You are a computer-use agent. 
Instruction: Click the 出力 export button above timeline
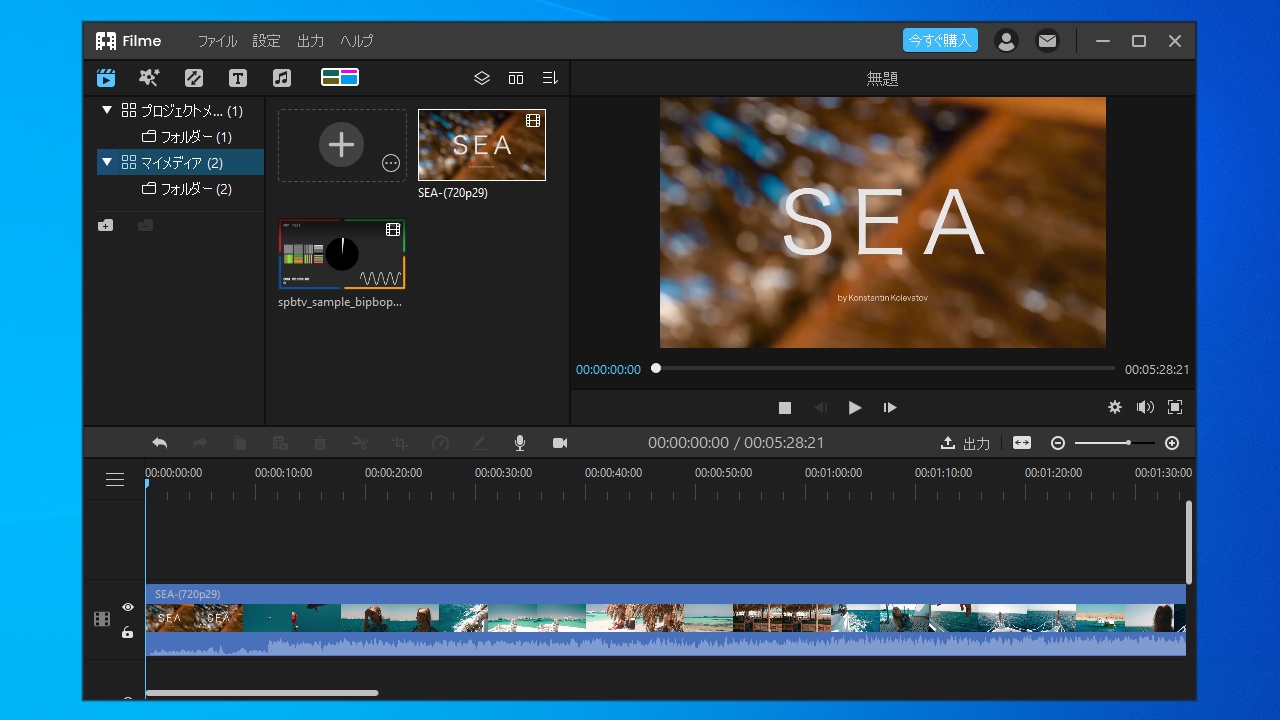[966, 443]
